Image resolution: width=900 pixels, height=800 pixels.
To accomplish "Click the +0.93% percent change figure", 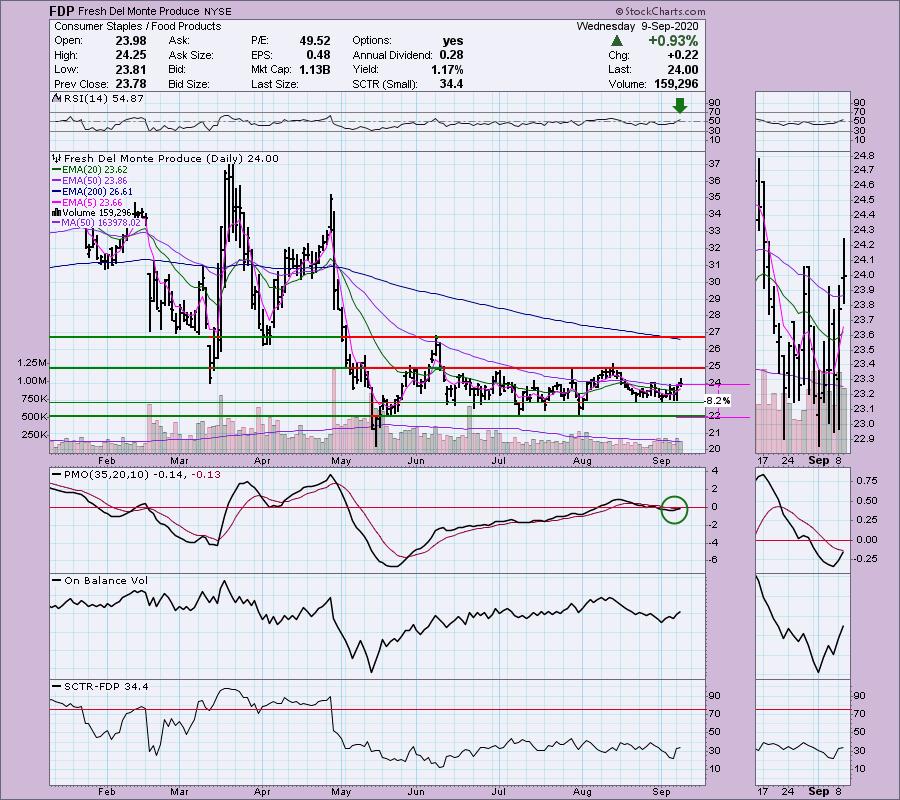I will 673,41.
